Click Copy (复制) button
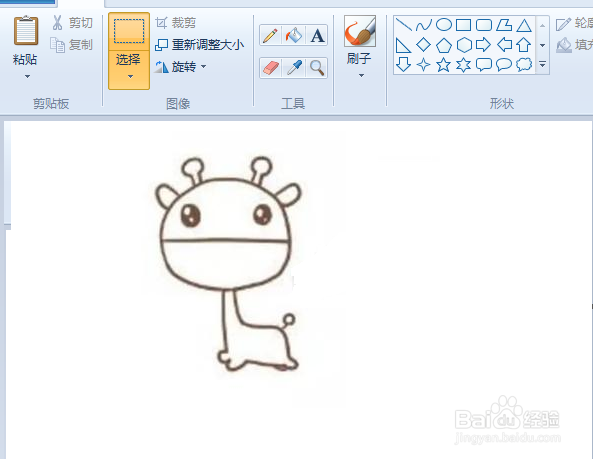Viewport: 593px width, 459px height. (x=71, y=45)
